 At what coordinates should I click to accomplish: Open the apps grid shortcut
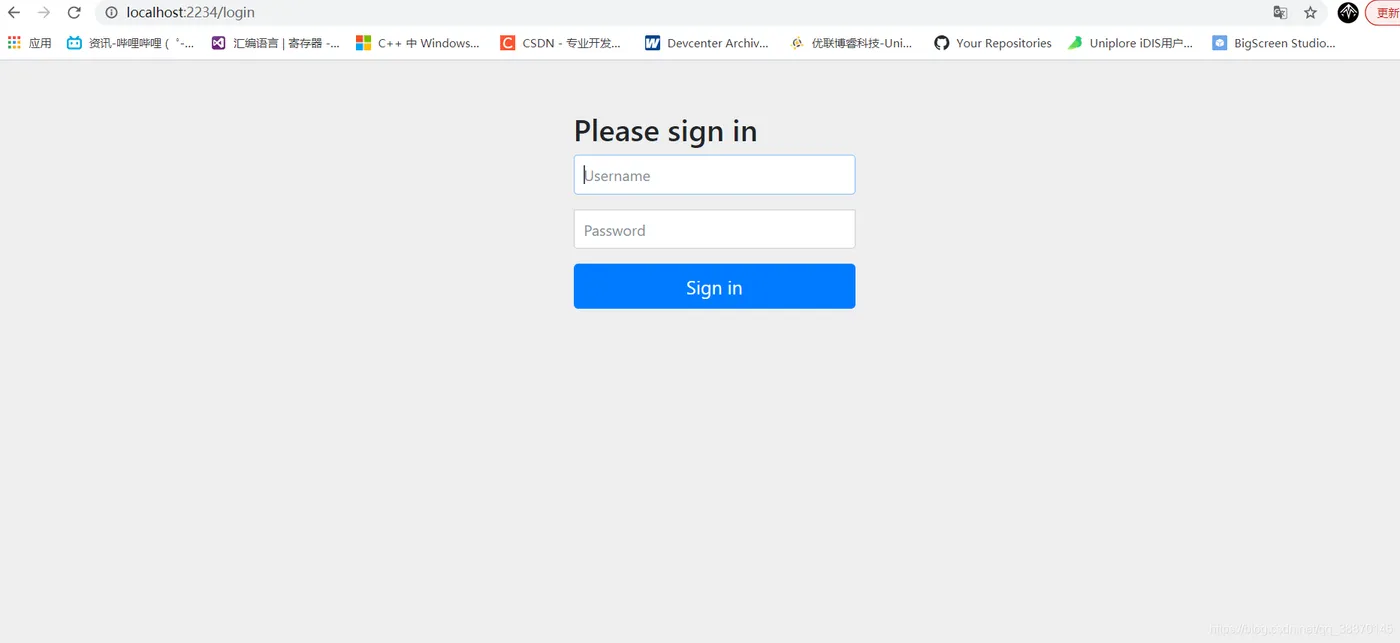30,43
